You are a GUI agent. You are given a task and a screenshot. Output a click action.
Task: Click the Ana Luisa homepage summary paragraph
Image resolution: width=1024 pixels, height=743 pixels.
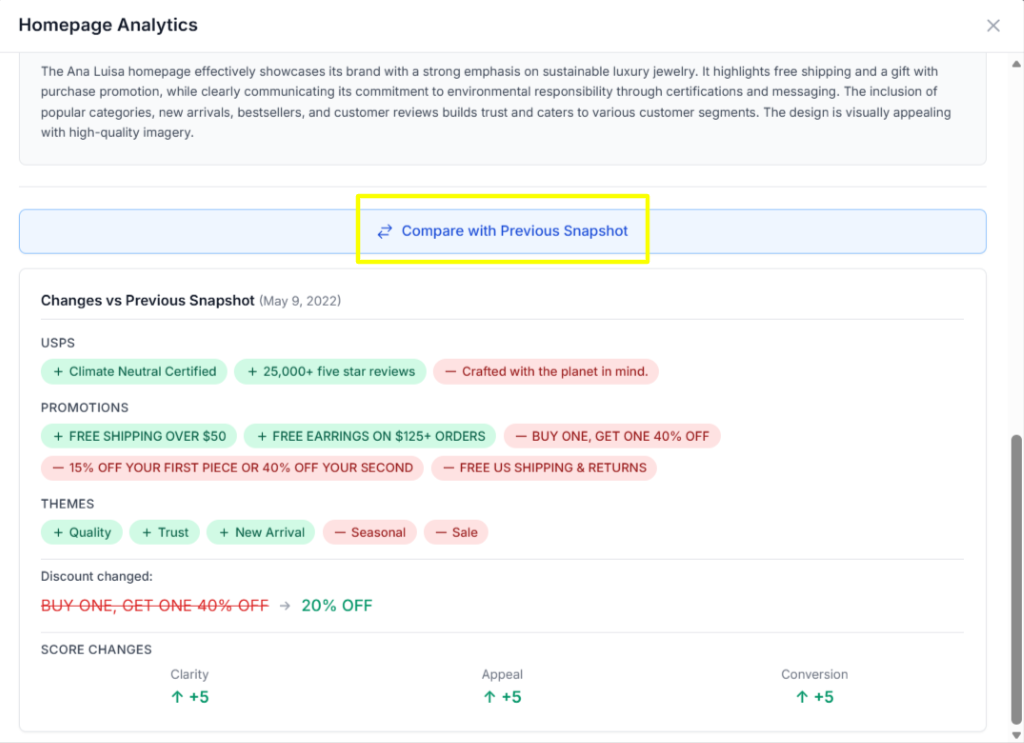tap(496, 102)
